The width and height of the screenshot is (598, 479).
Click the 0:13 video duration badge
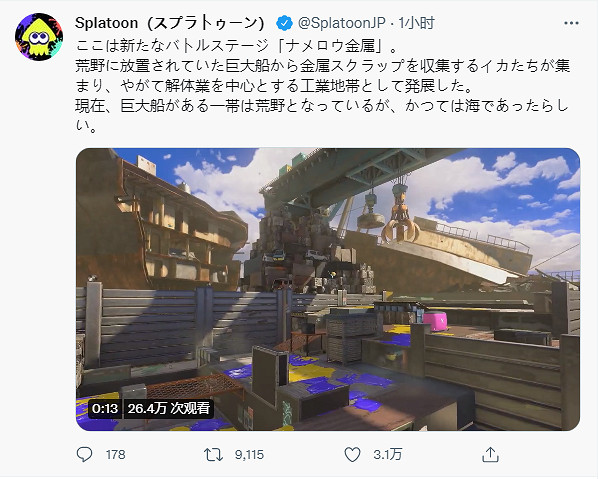click(104, 408)
